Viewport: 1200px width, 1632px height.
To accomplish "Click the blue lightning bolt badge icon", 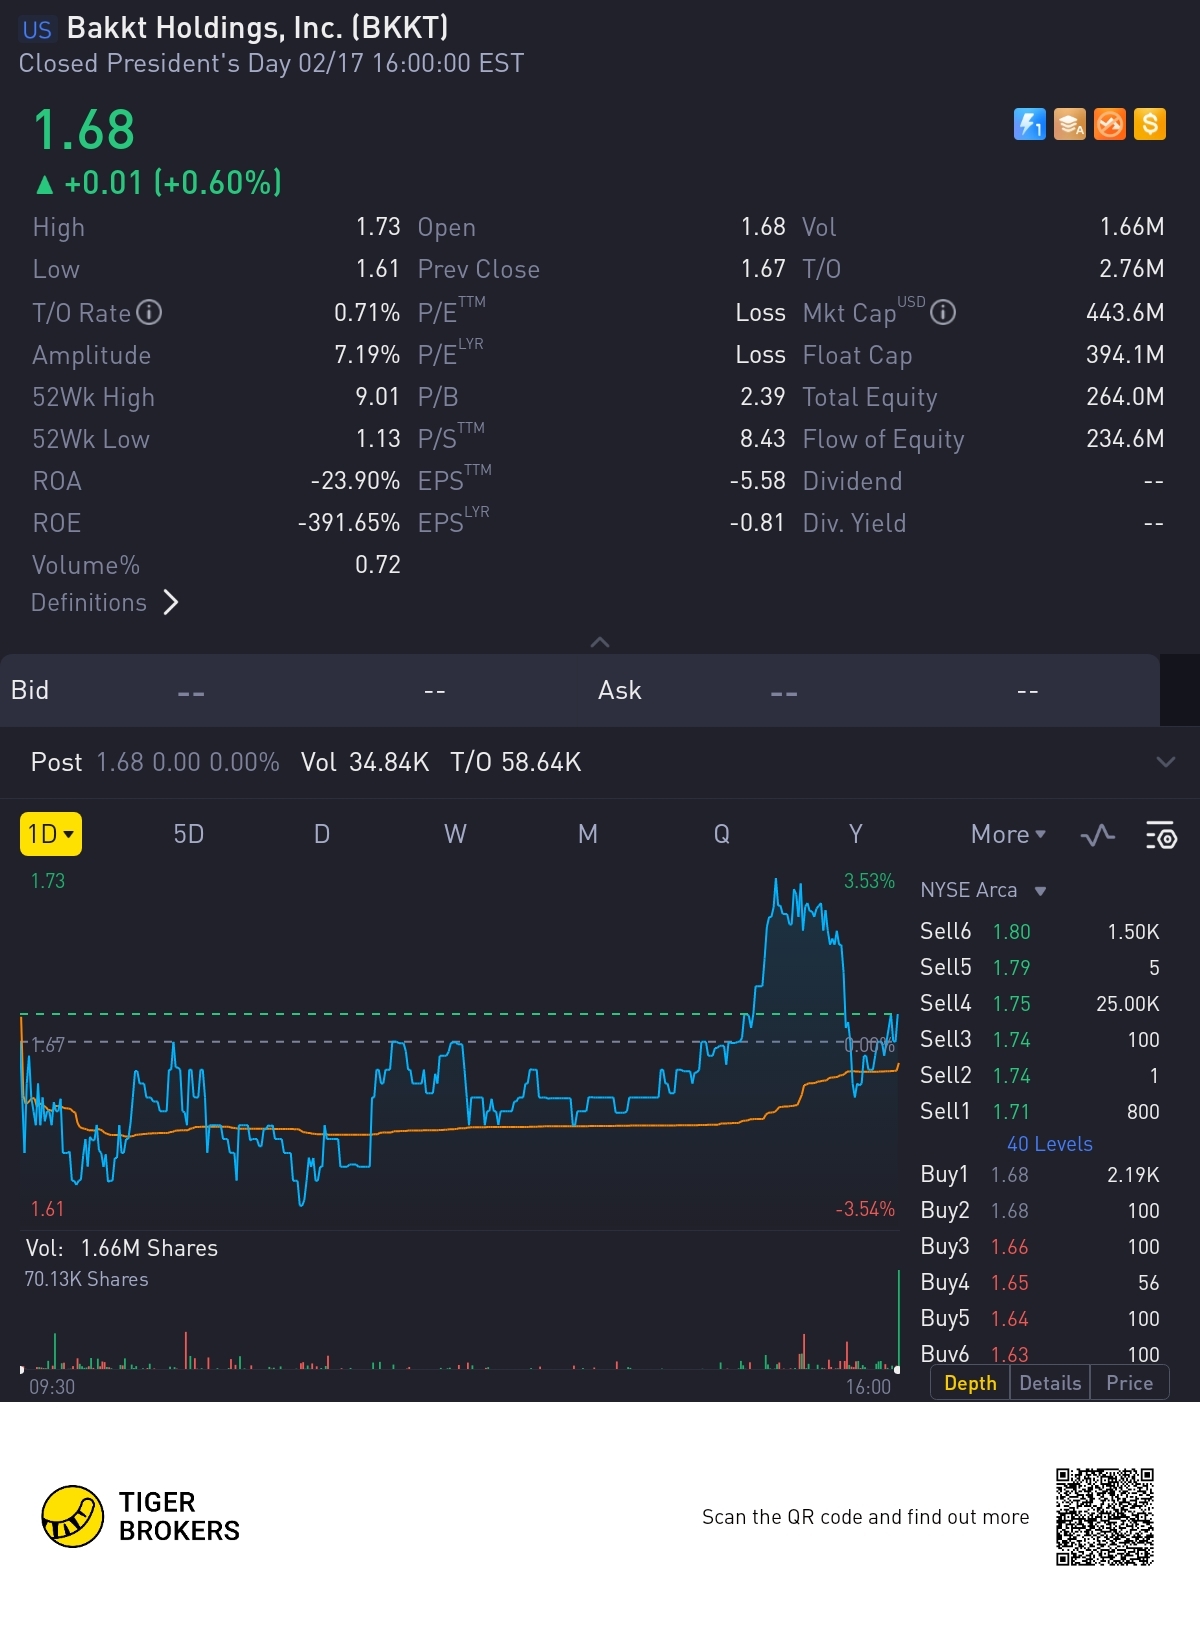I will pyautogui.click(x=1029, y=124).
